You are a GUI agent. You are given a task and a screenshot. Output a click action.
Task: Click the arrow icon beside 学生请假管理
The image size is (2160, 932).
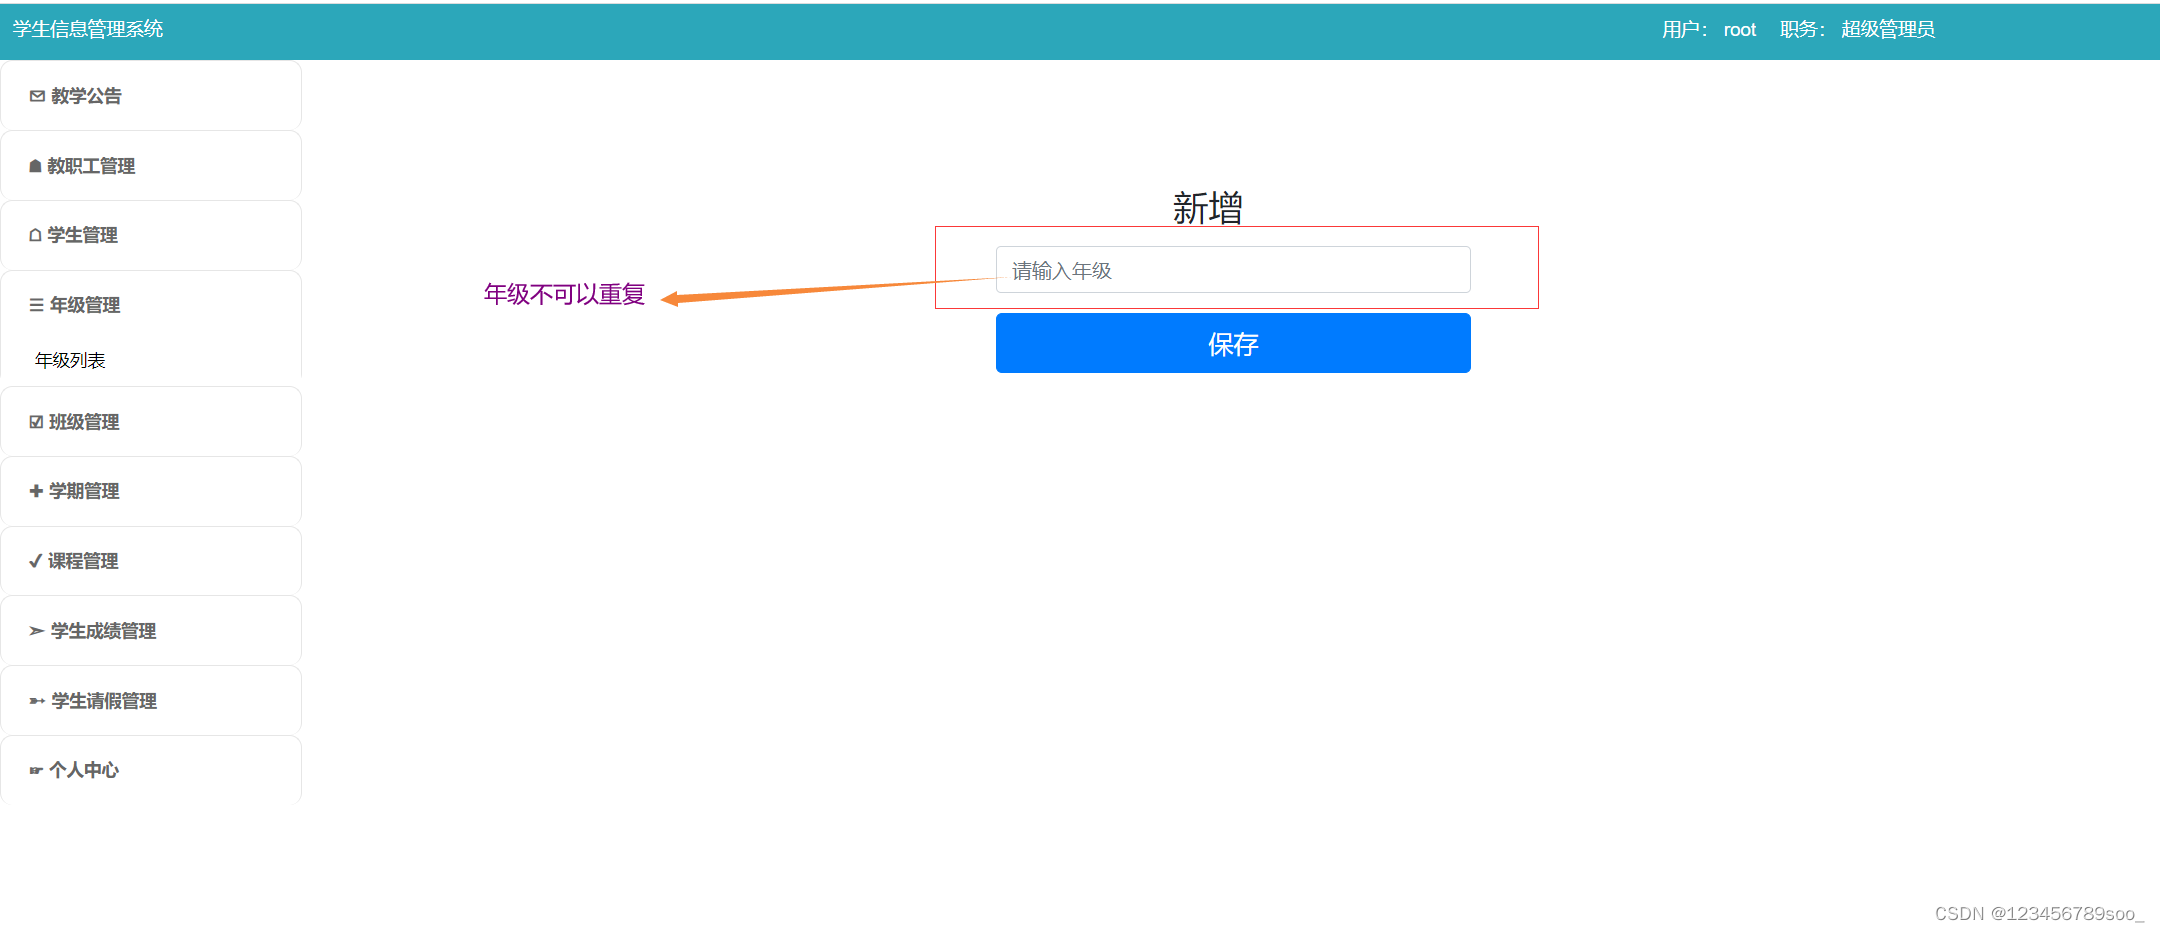pos(37,701)
